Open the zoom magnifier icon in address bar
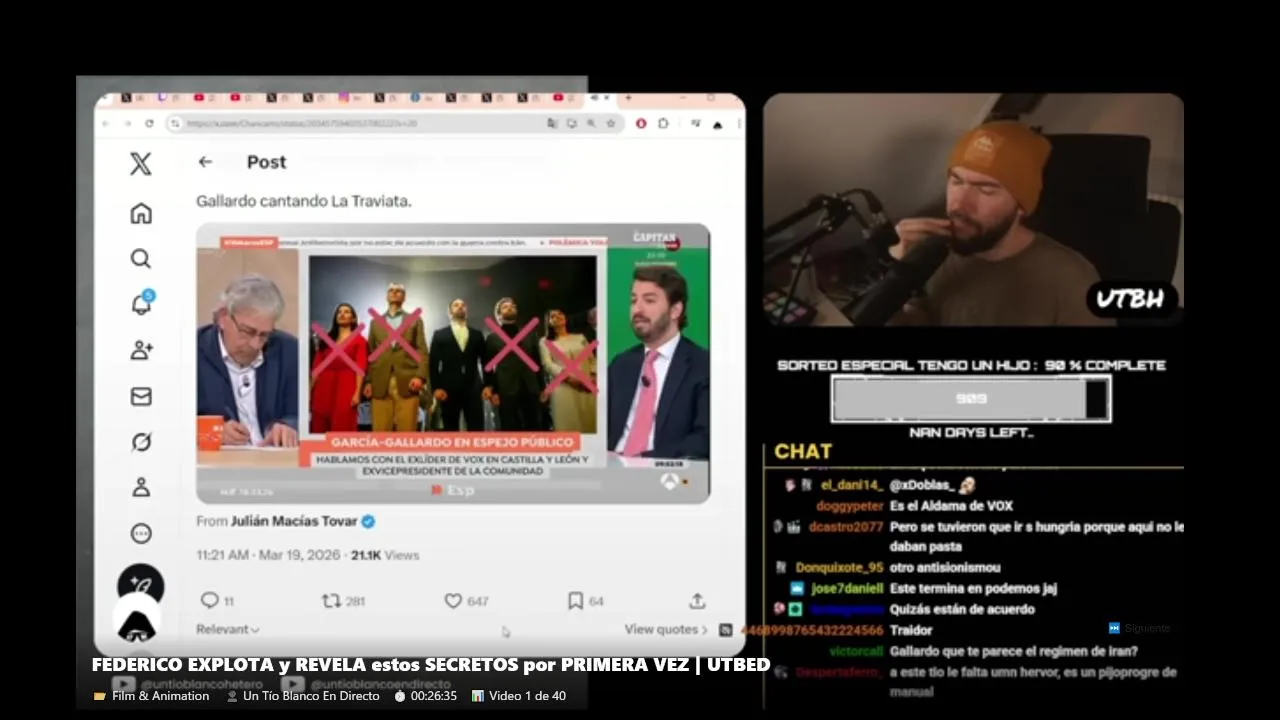Viewport: 1280px width, 720px height. [x=591, y=123]
